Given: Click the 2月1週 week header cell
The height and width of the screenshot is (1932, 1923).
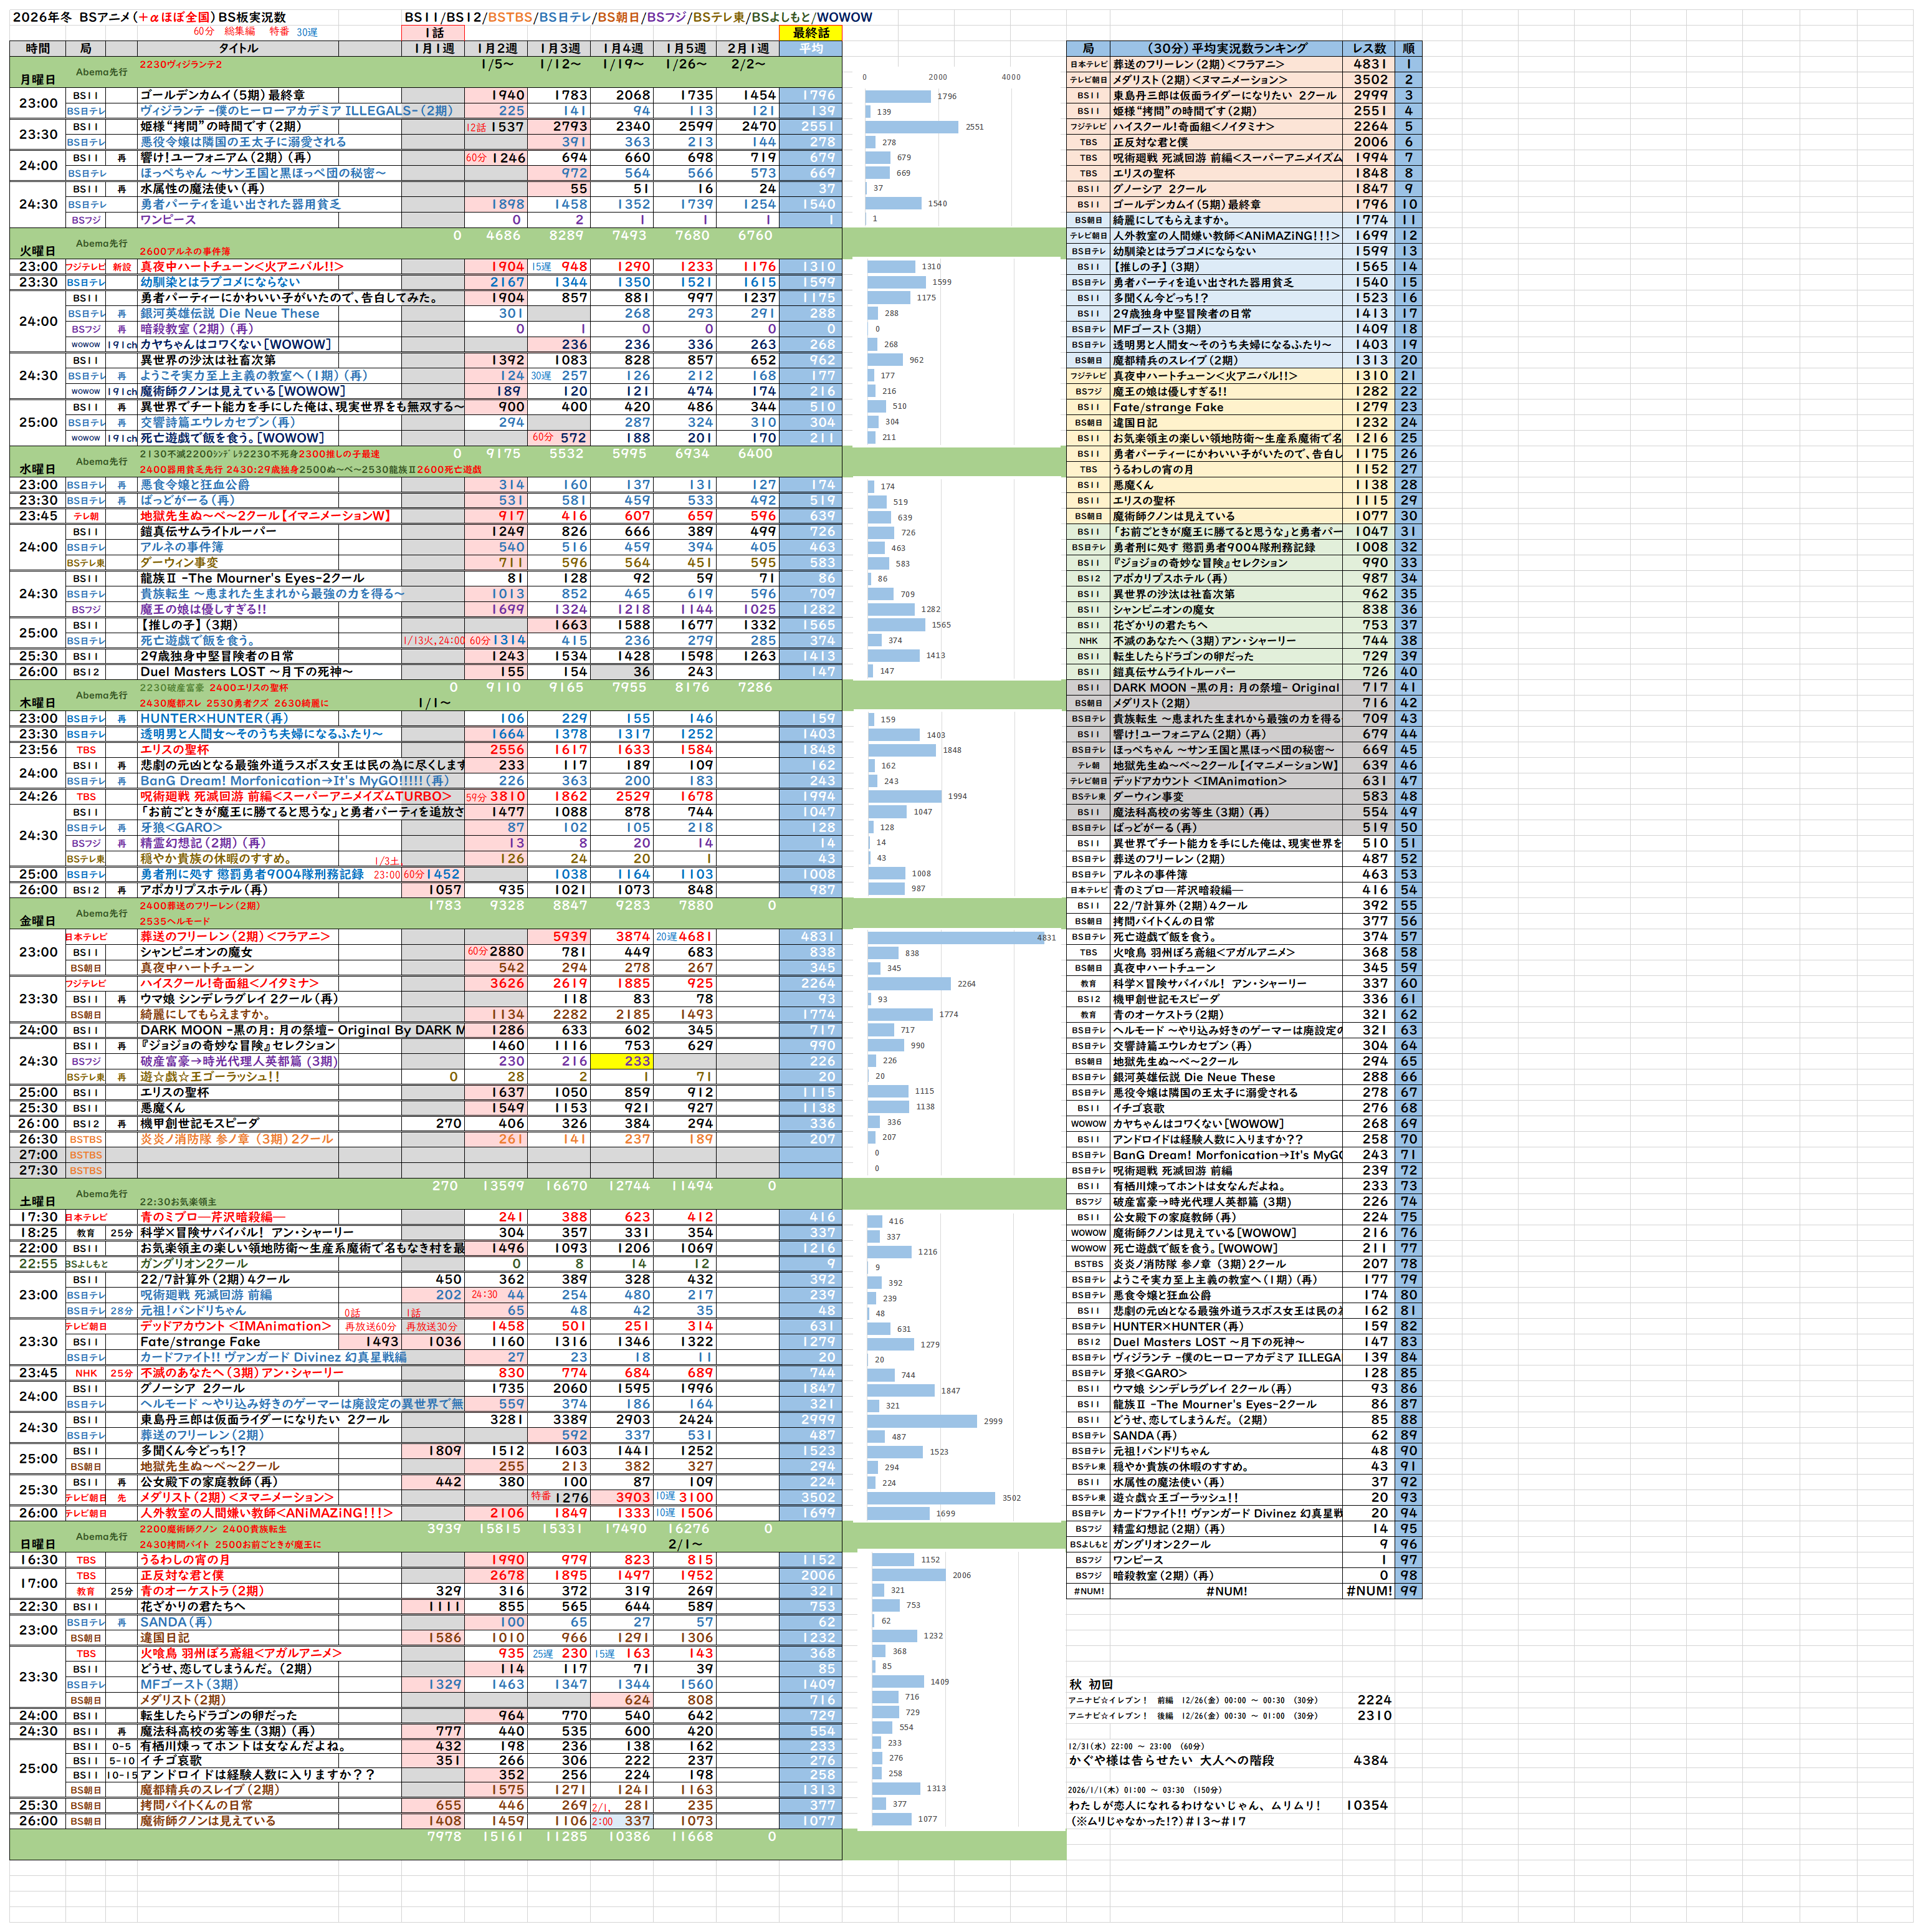Looking at the screenshot, I should 747,48.
